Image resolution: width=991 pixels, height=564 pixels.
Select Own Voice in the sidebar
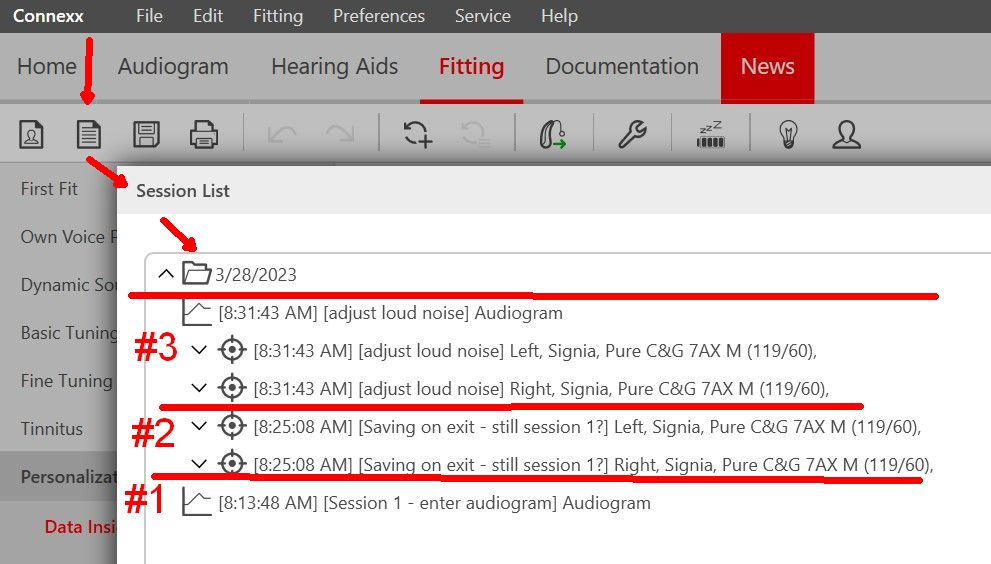(x=68, y=236)
